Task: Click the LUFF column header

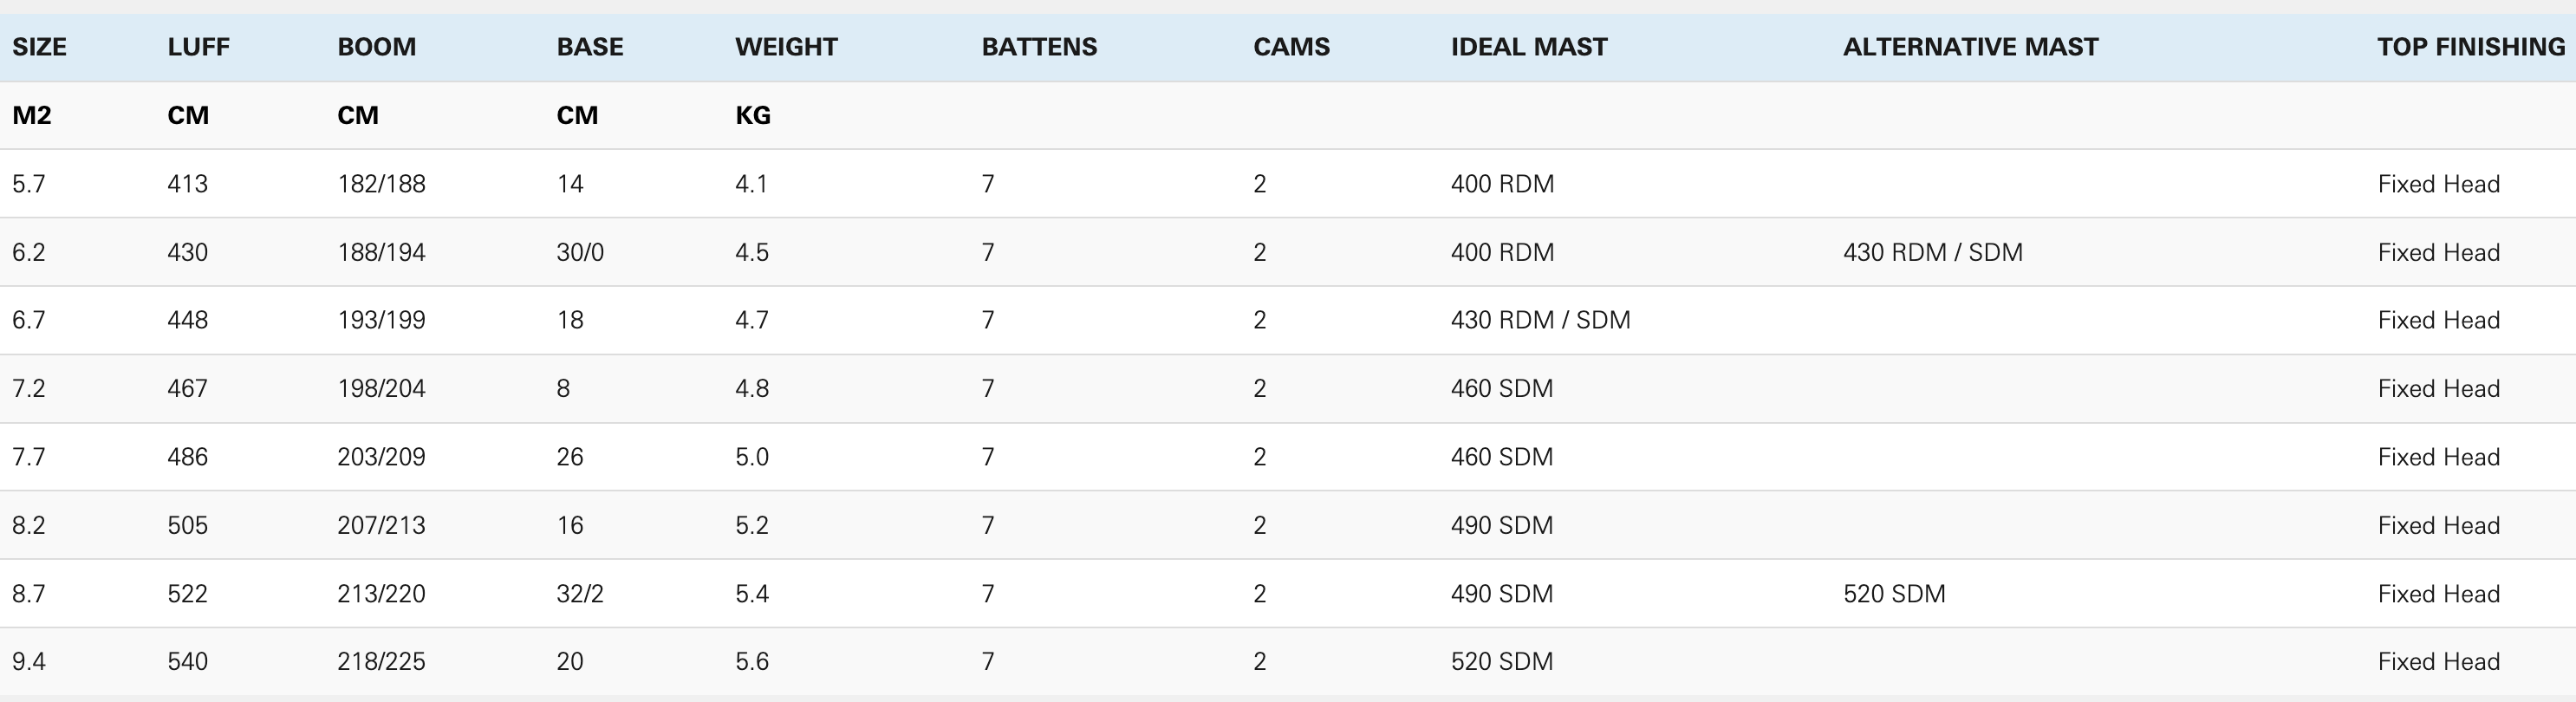Action: 198,47
